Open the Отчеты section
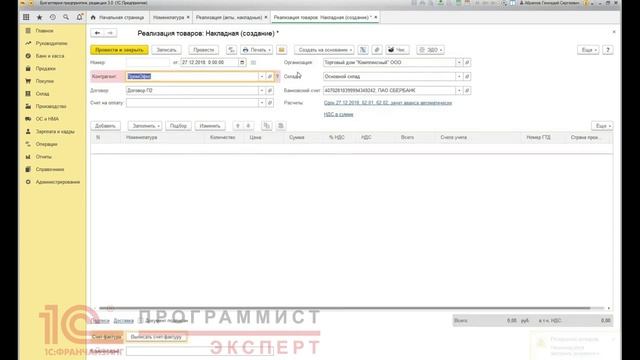Viewport: 640px width, 360px height. coord(43,157)
